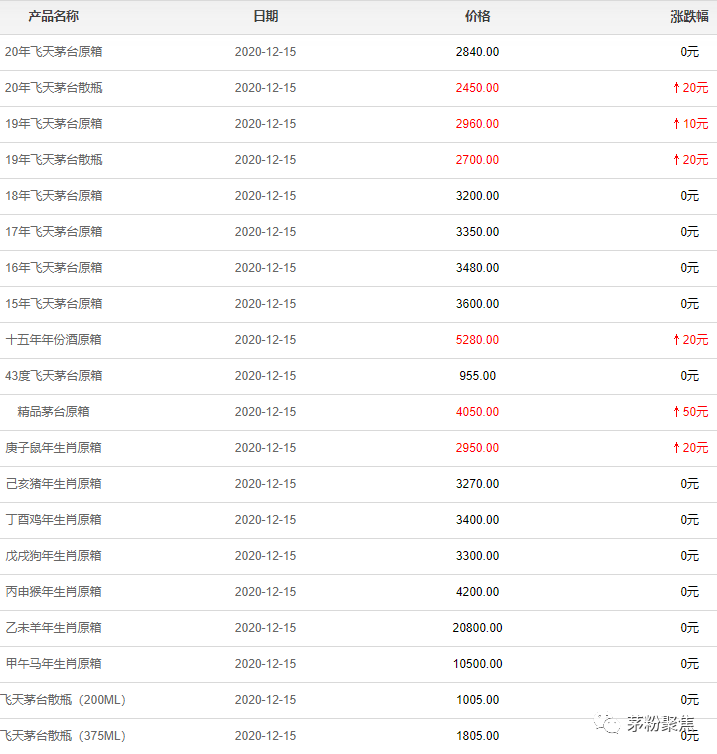Click the price 3350.00

(478, 232)
